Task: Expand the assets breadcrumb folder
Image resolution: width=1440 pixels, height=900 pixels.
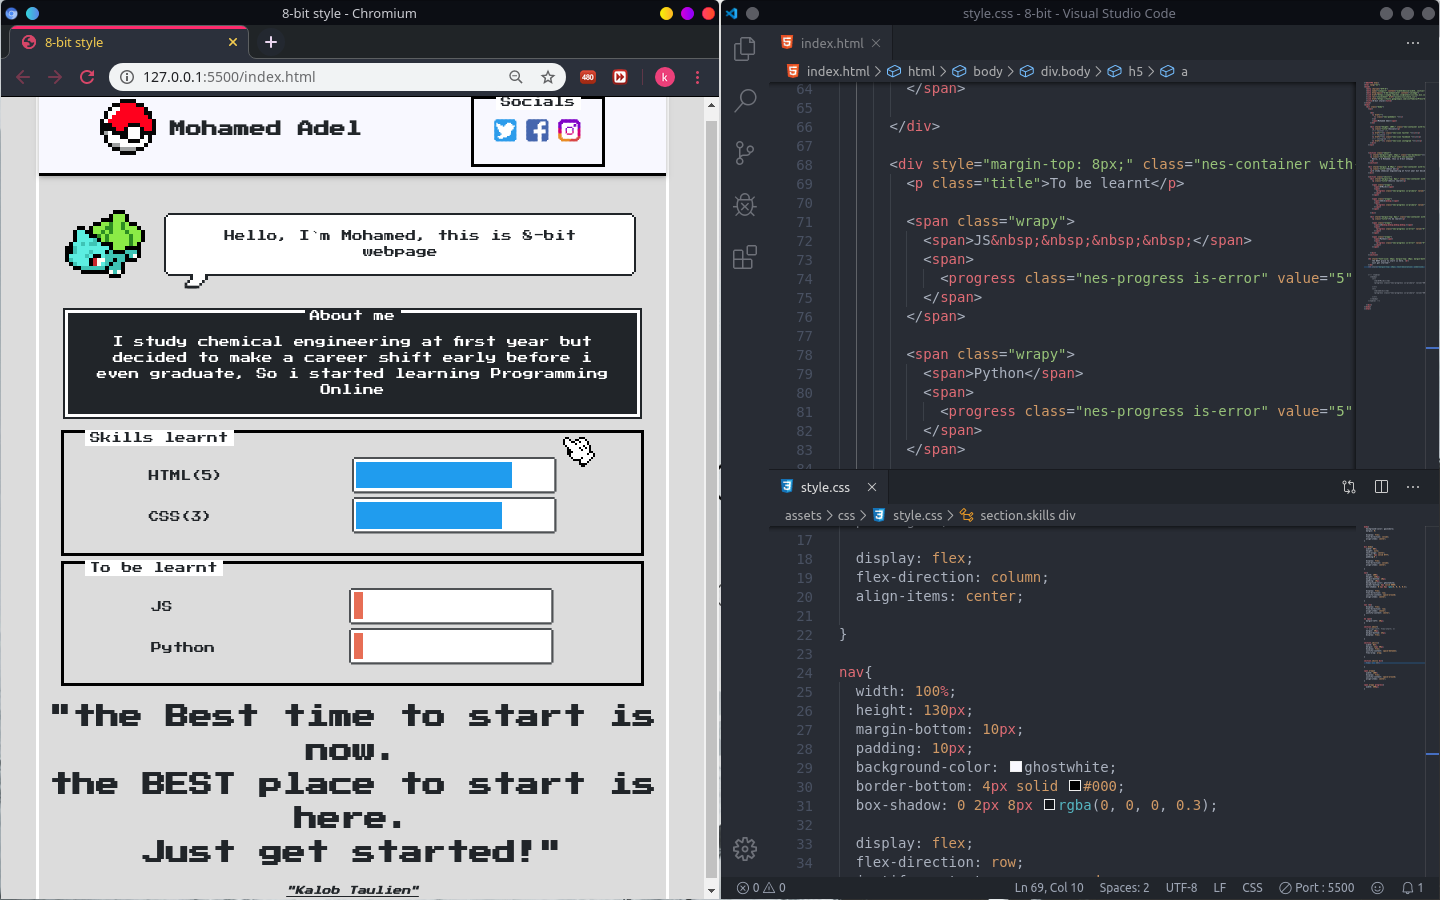Action: click(803, 516)
